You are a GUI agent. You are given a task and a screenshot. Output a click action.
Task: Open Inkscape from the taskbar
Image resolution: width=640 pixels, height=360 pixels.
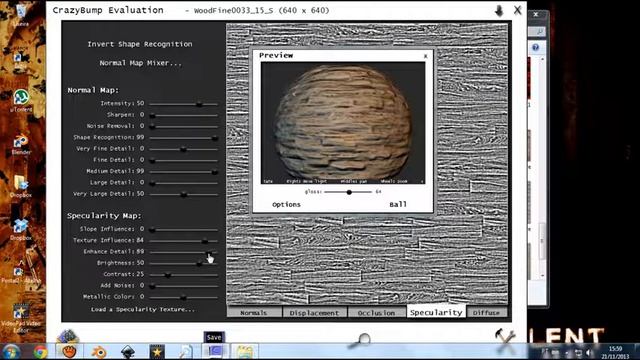pos(128,351)
